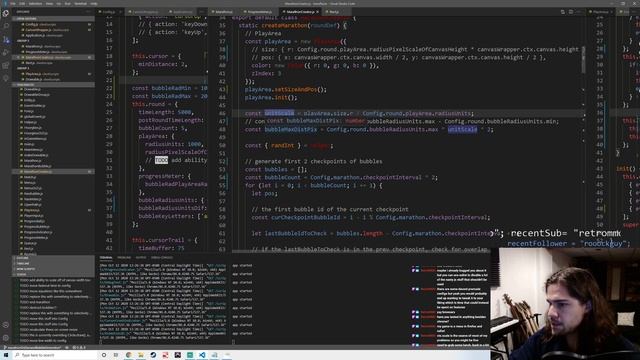The width and height of the screenshot is (640, 360).
Task: Open the Manage gear icon in activity bar
Action: (x=6, y=338)
